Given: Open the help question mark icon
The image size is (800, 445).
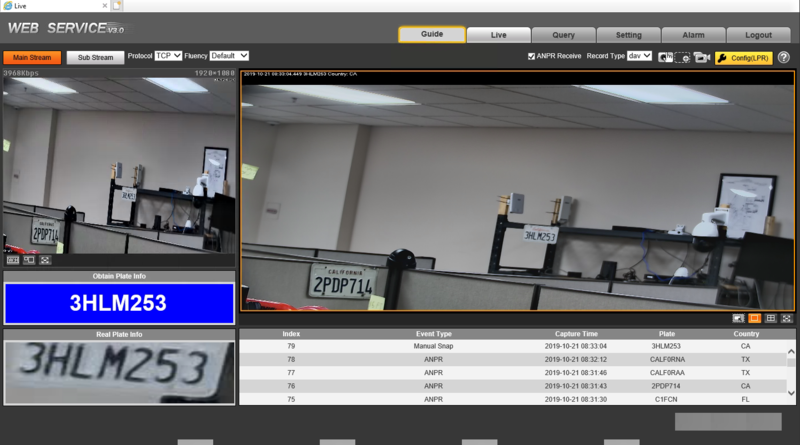Looking at the screenshot, I should [784, 58].
